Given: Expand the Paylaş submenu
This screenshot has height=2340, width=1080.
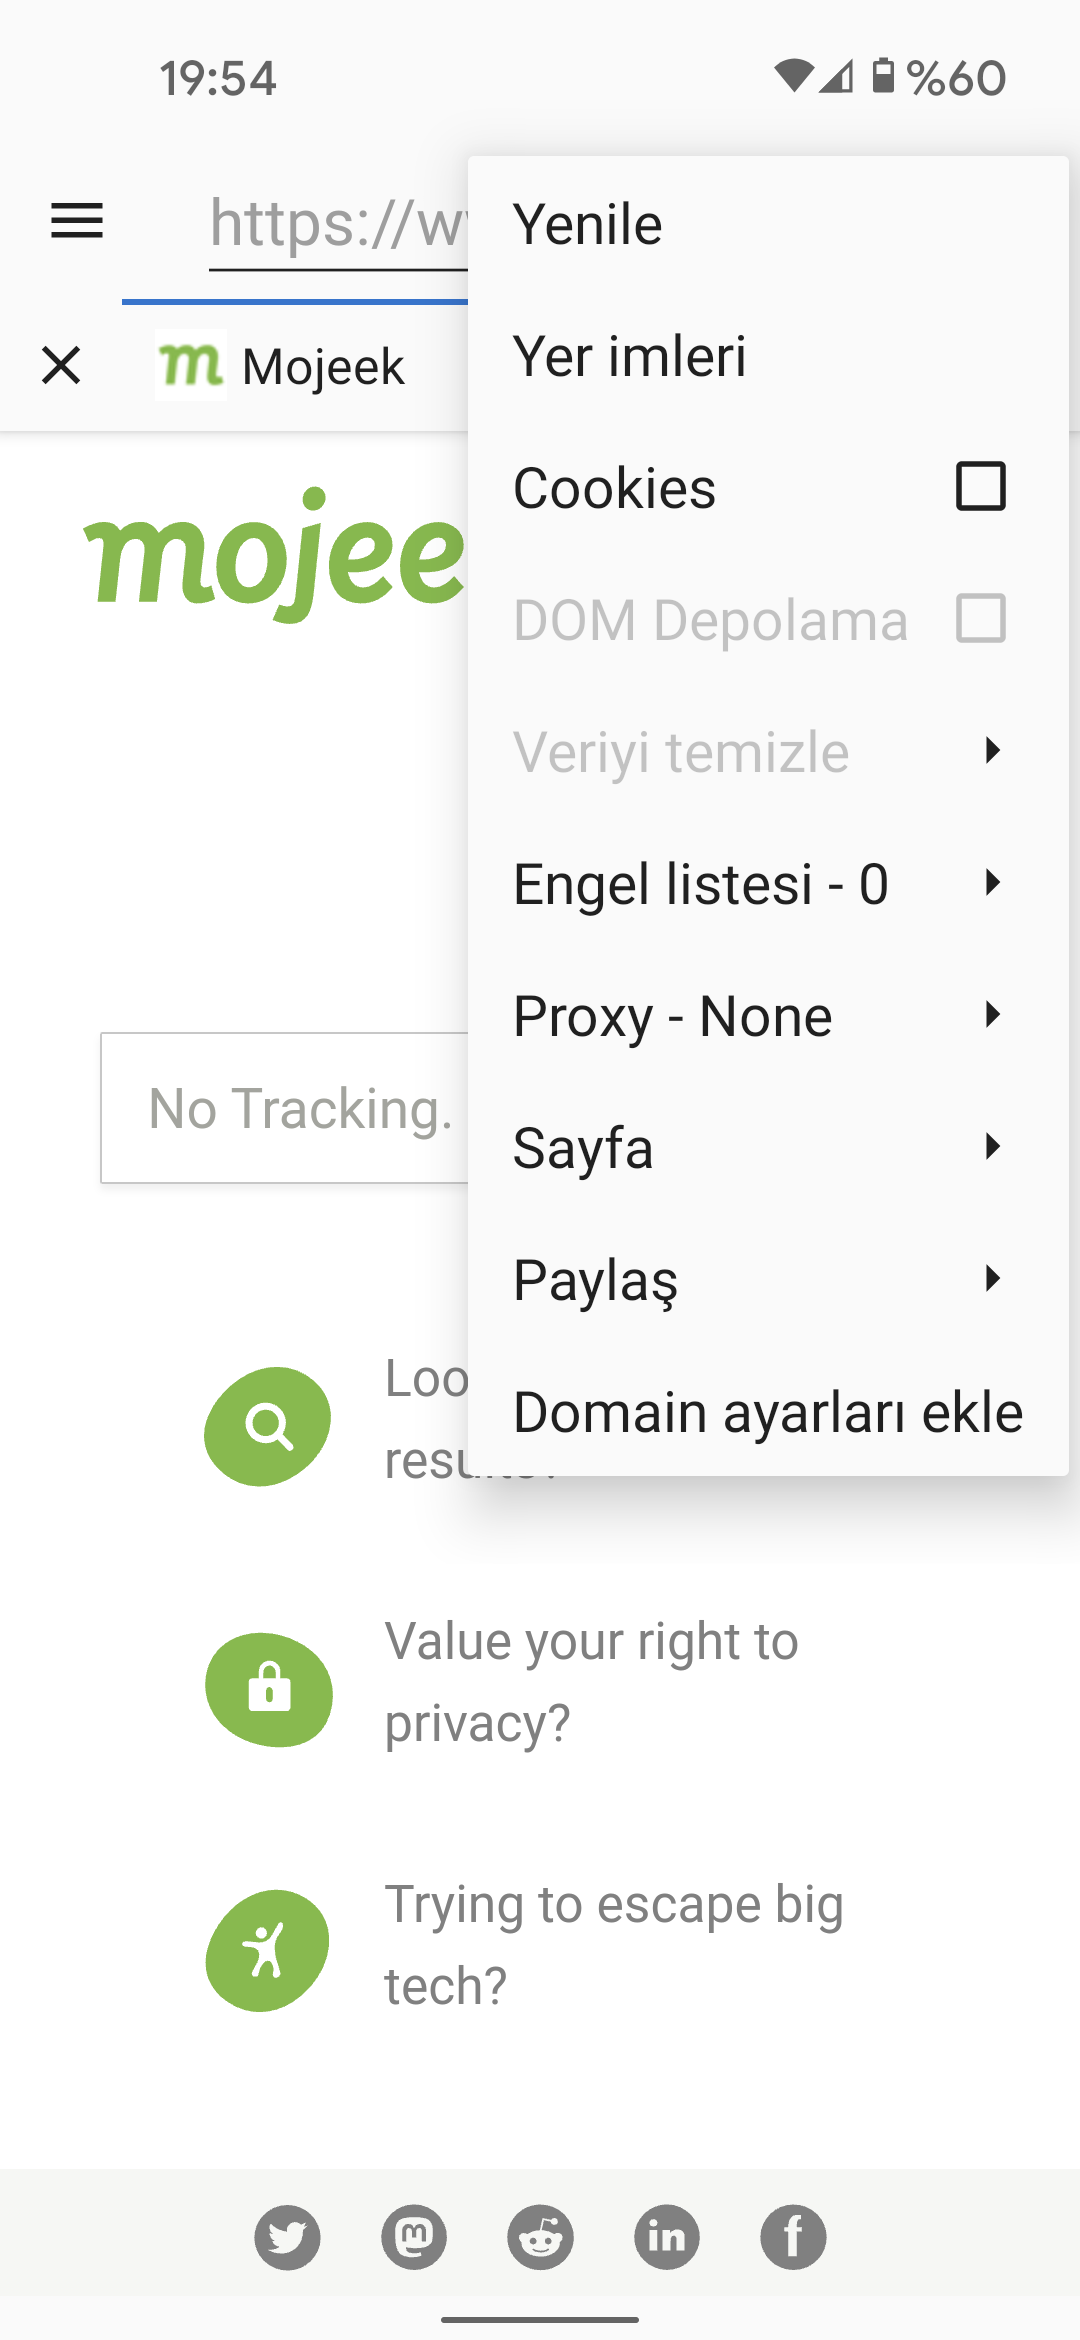Looking at the screenshot, I should pyautogui.click(x=767, y=1280).
